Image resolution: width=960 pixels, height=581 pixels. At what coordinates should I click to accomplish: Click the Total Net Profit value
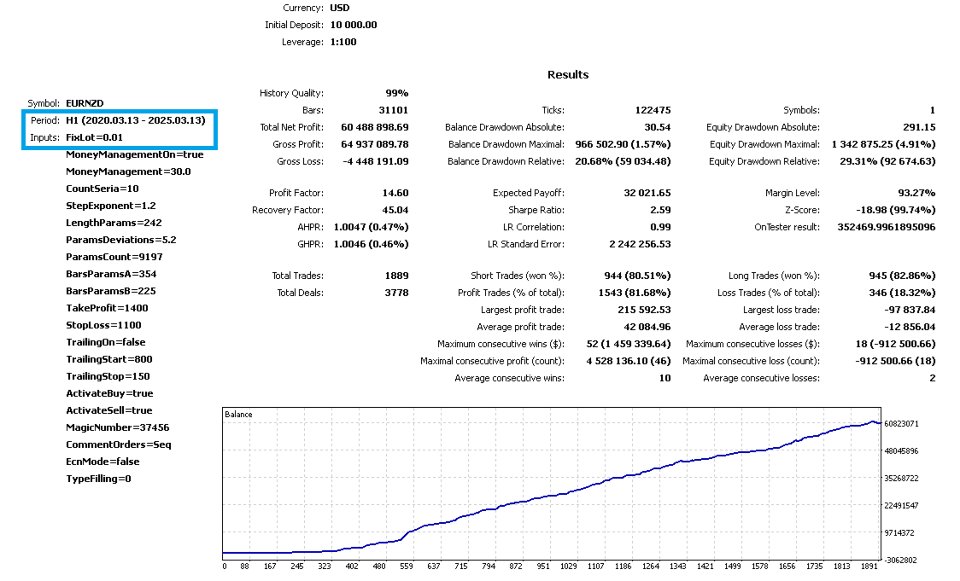pos(375,127)
